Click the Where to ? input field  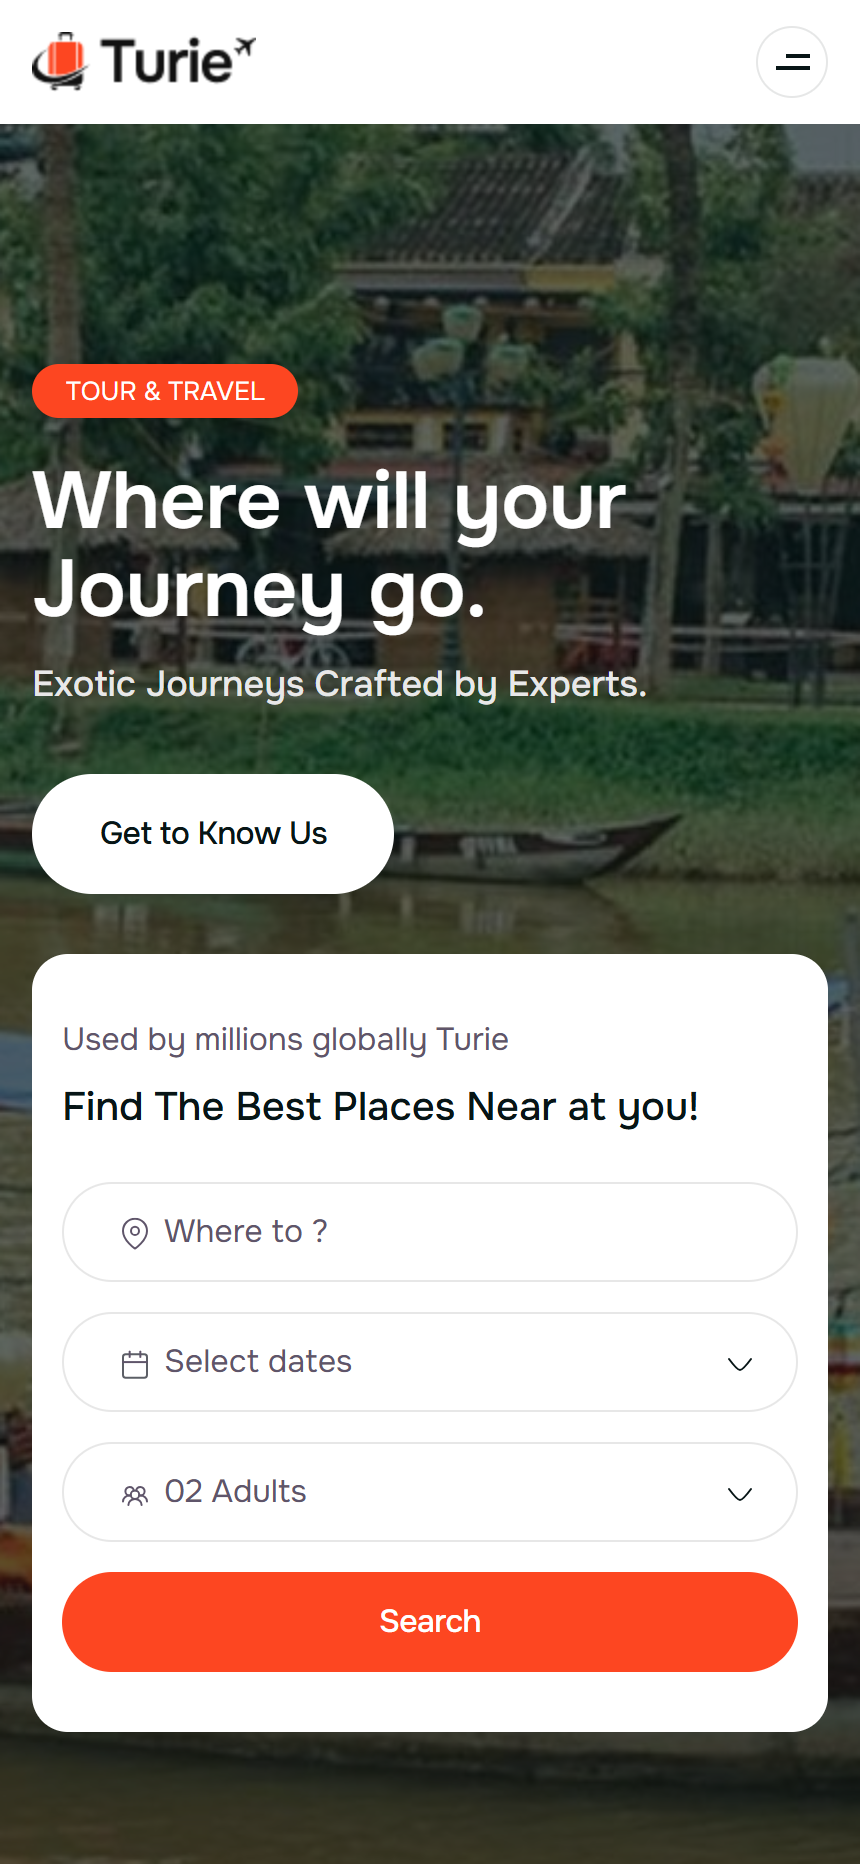pos(430,1232)
